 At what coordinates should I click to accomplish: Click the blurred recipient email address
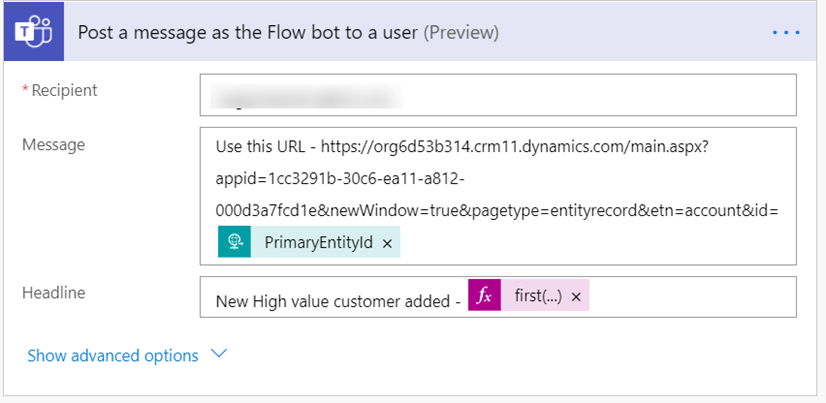pyautogui.click(x=305, y=97)
